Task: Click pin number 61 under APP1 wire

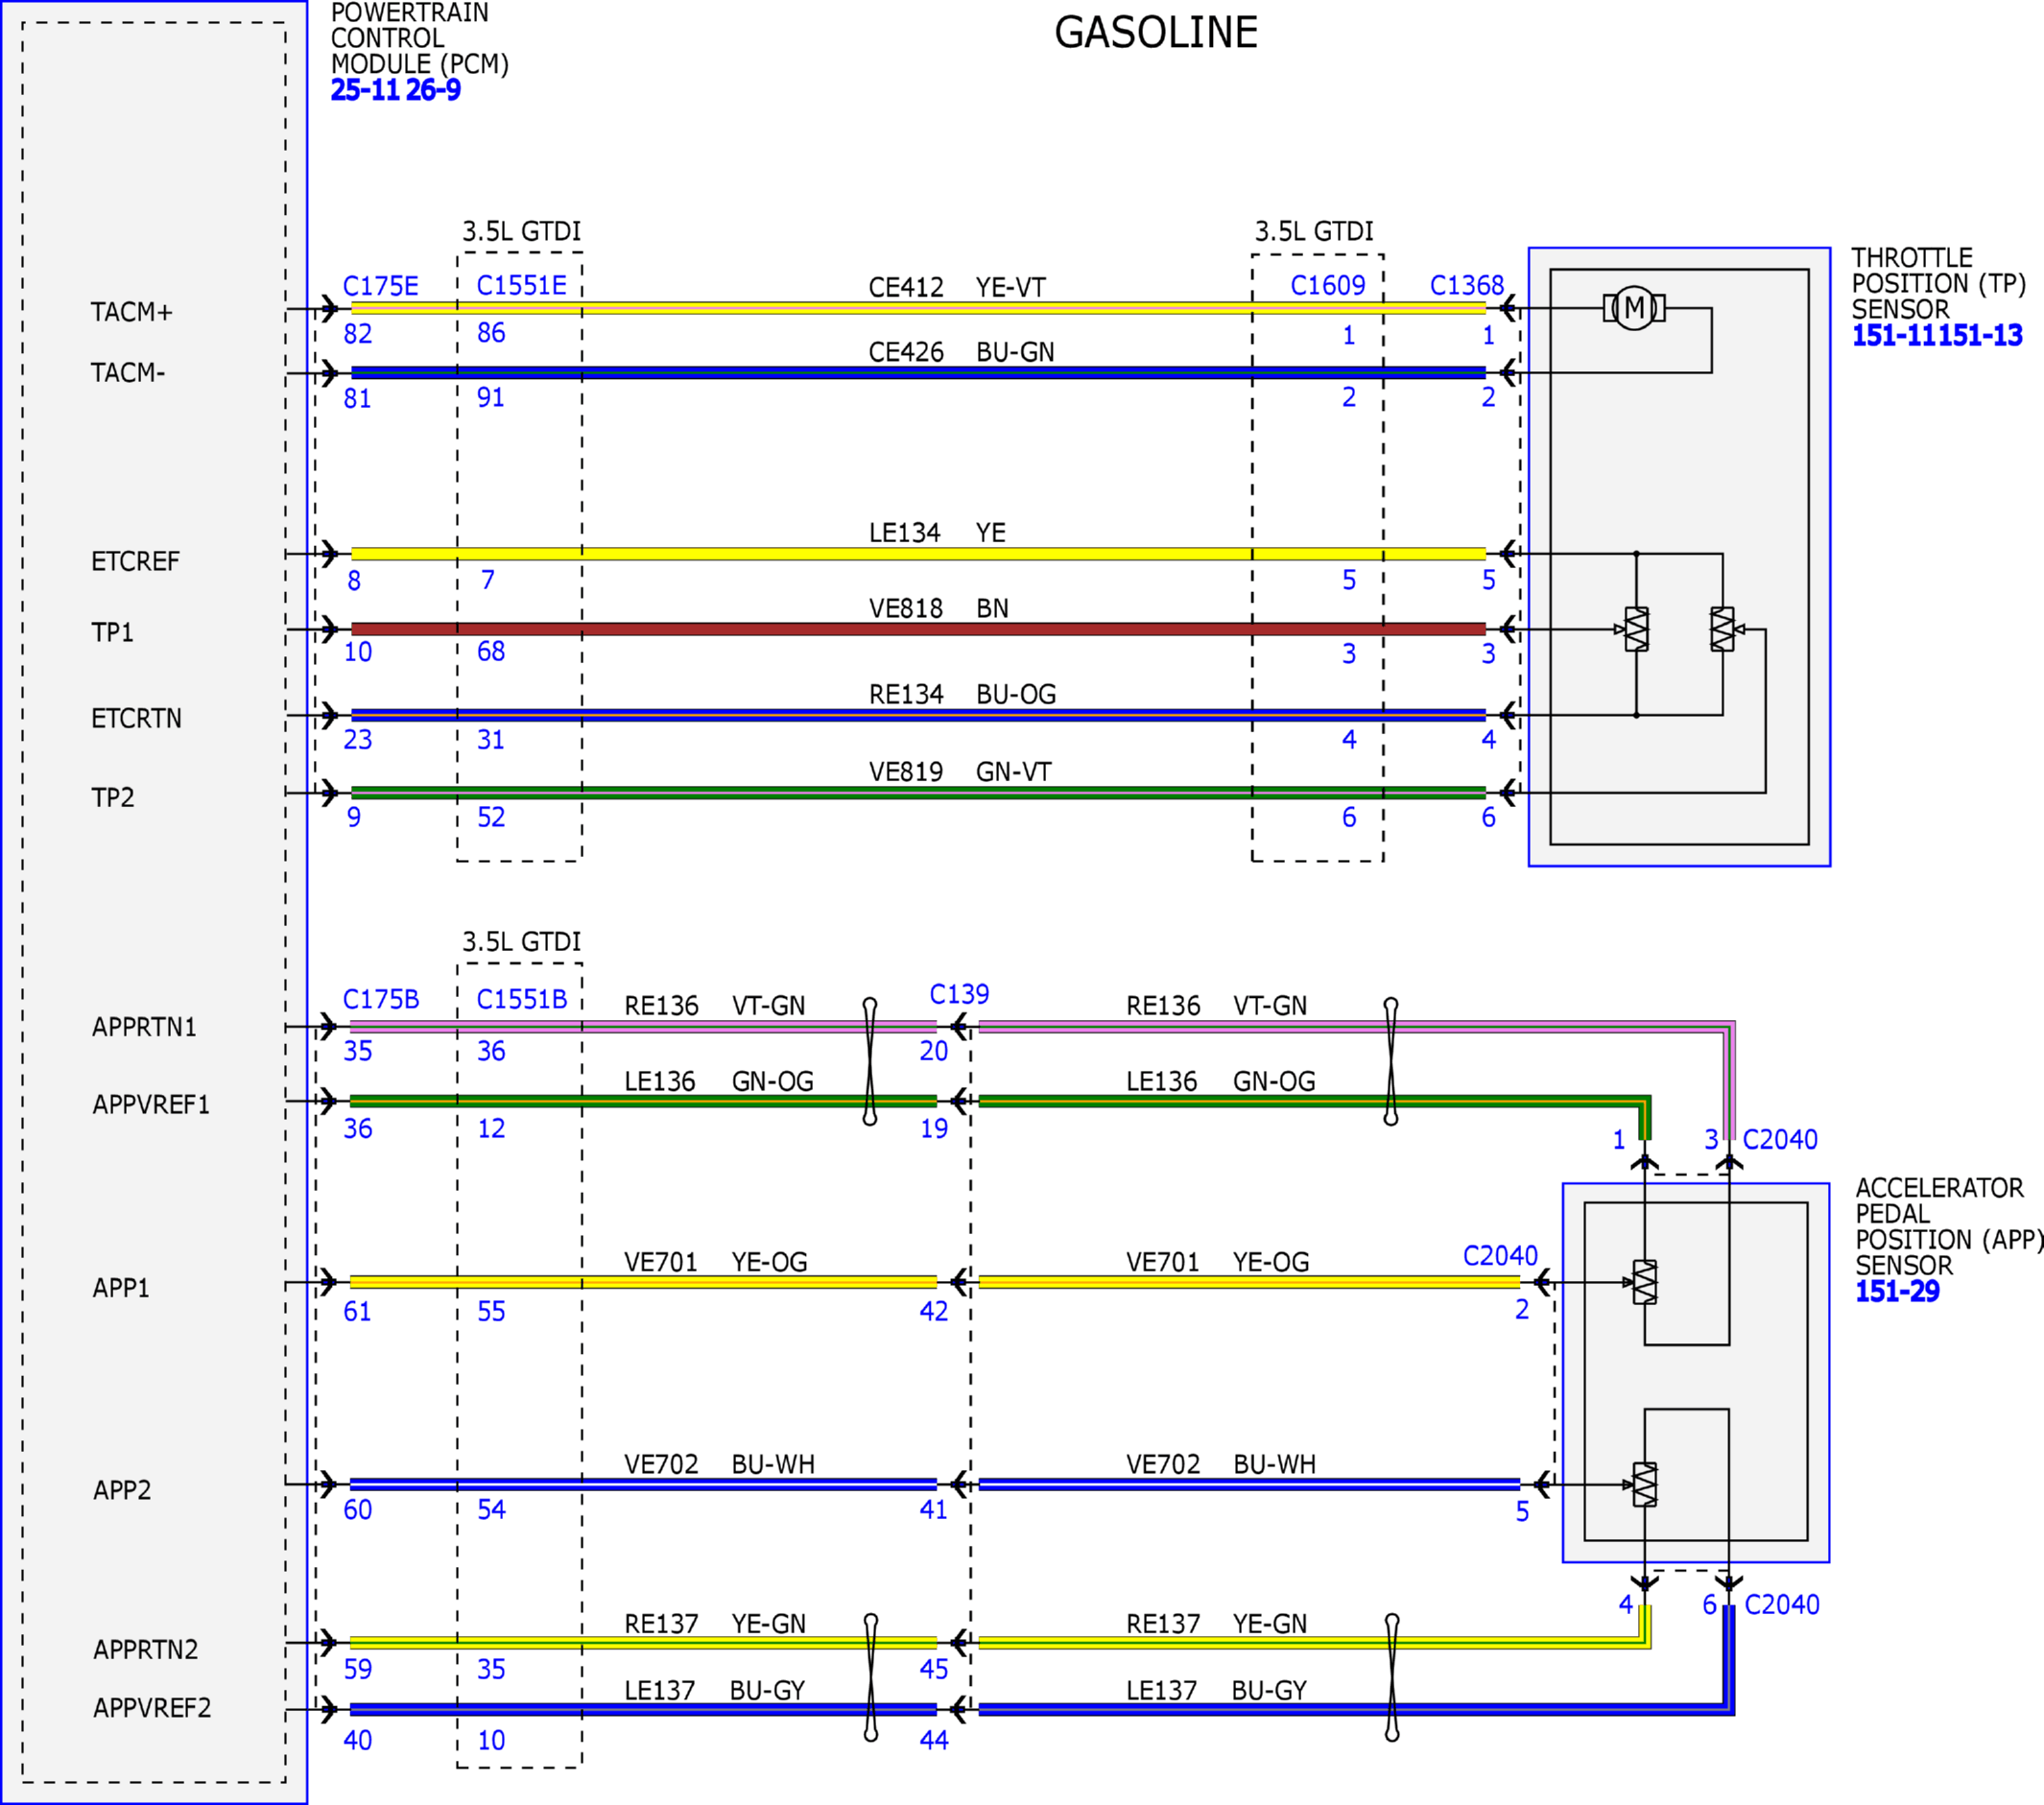Action: click(x=357, y=1311)
